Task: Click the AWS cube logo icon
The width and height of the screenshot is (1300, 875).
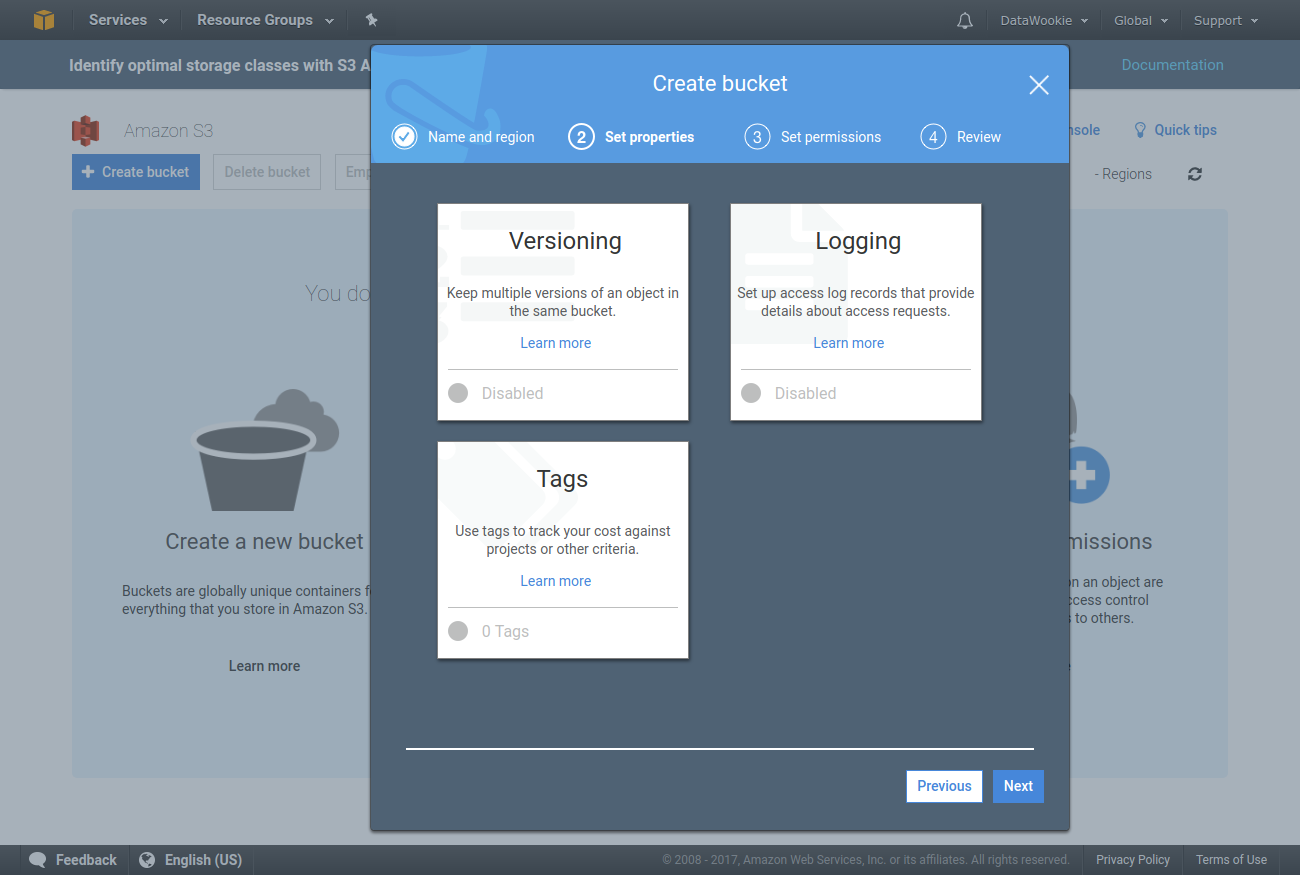Action: point(44,20)
